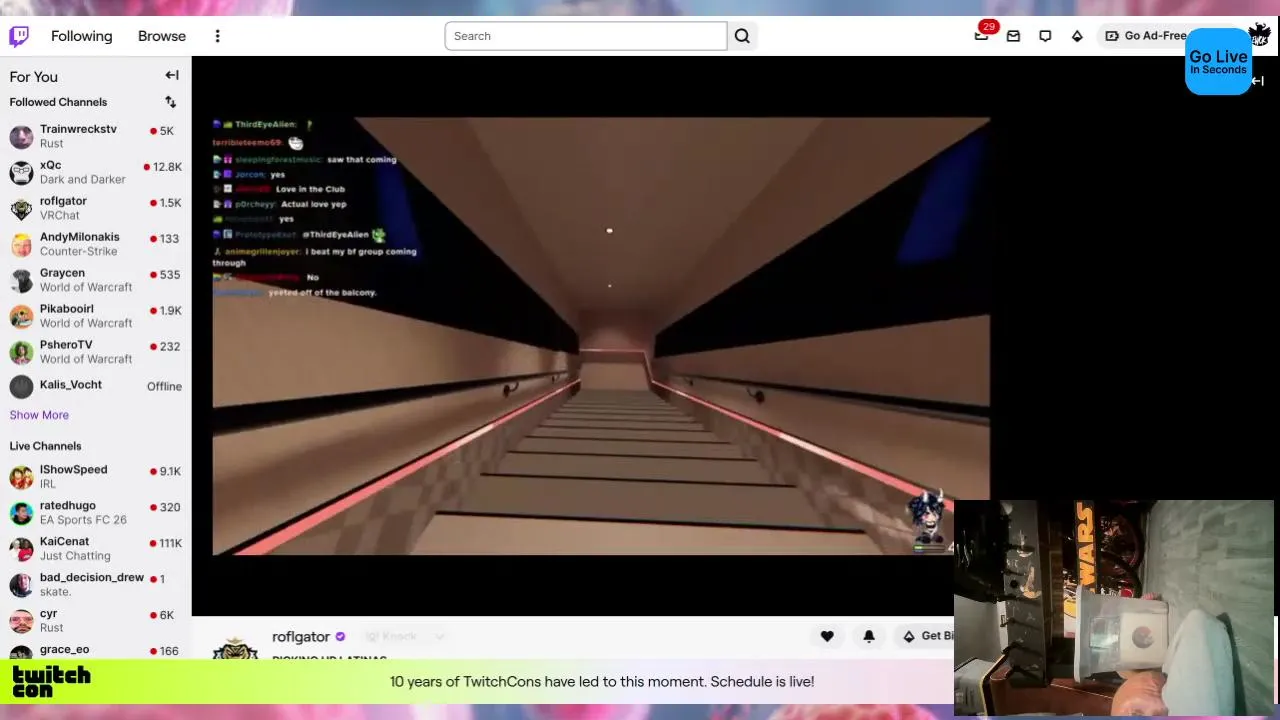This screenshot has width=1280, height=720.
Task: Open Pikabooirl channel
Action: [x=96, y=316]
